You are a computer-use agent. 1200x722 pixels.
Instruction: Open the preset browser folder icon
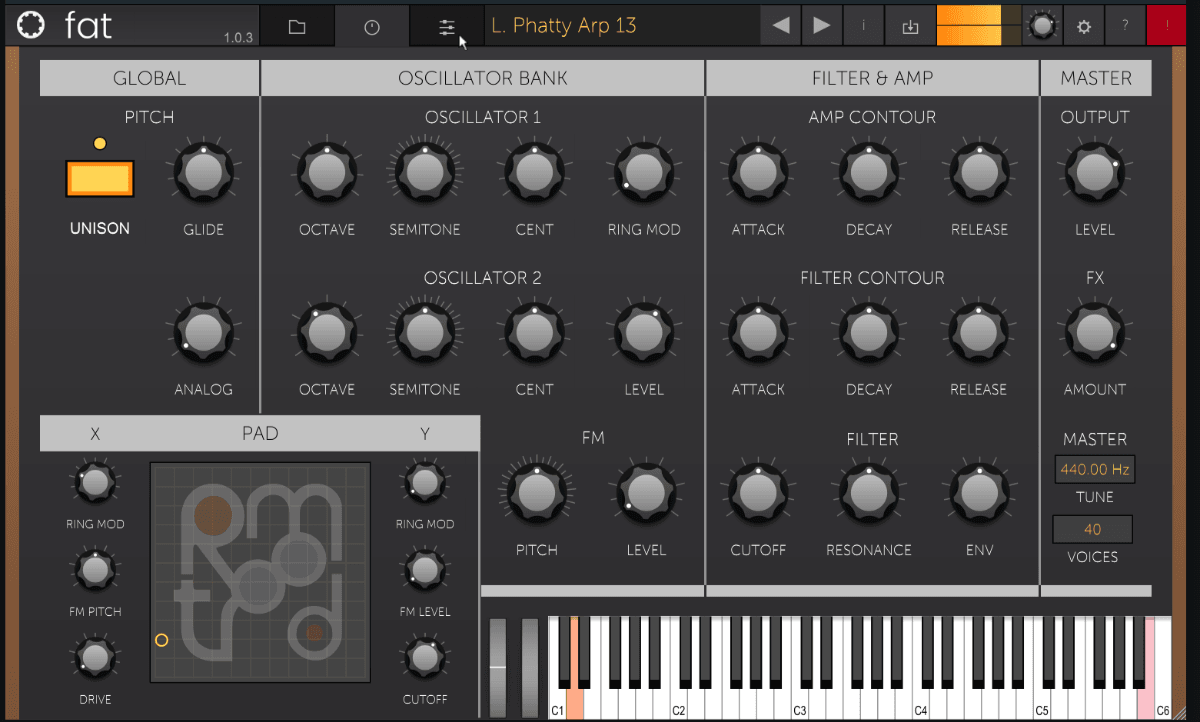[x=297, y=27]
